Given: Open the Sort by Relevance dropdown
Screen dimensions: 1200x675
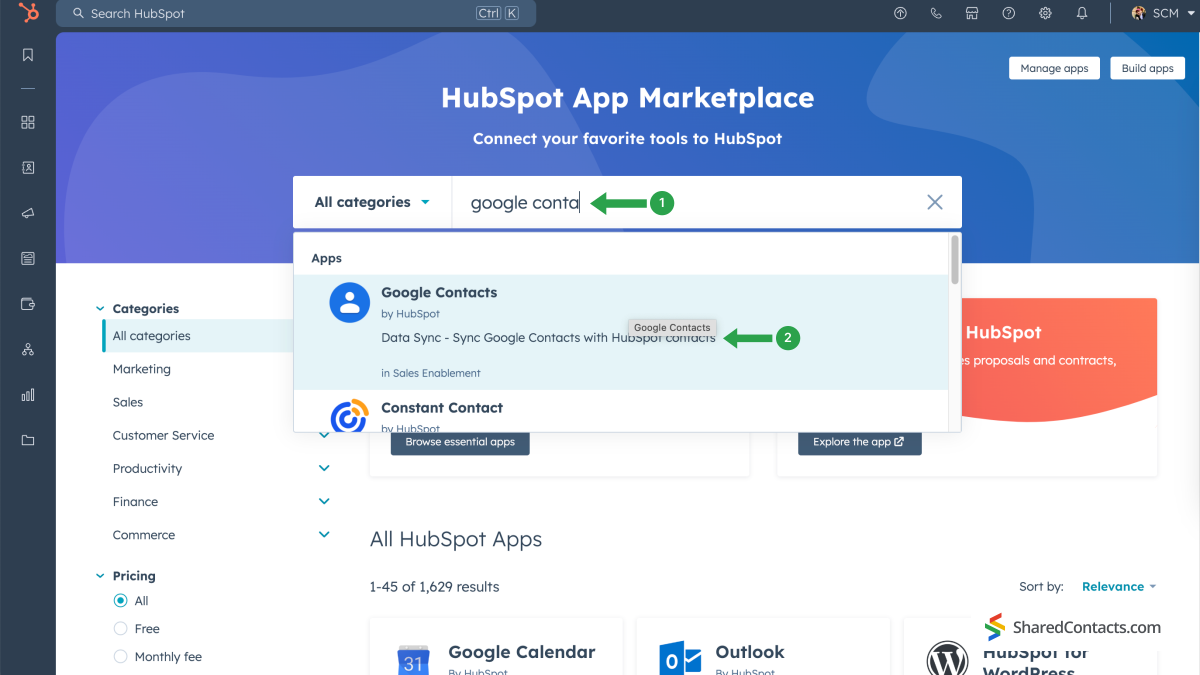Looking at the screenshot, I should click(1119, 587).
